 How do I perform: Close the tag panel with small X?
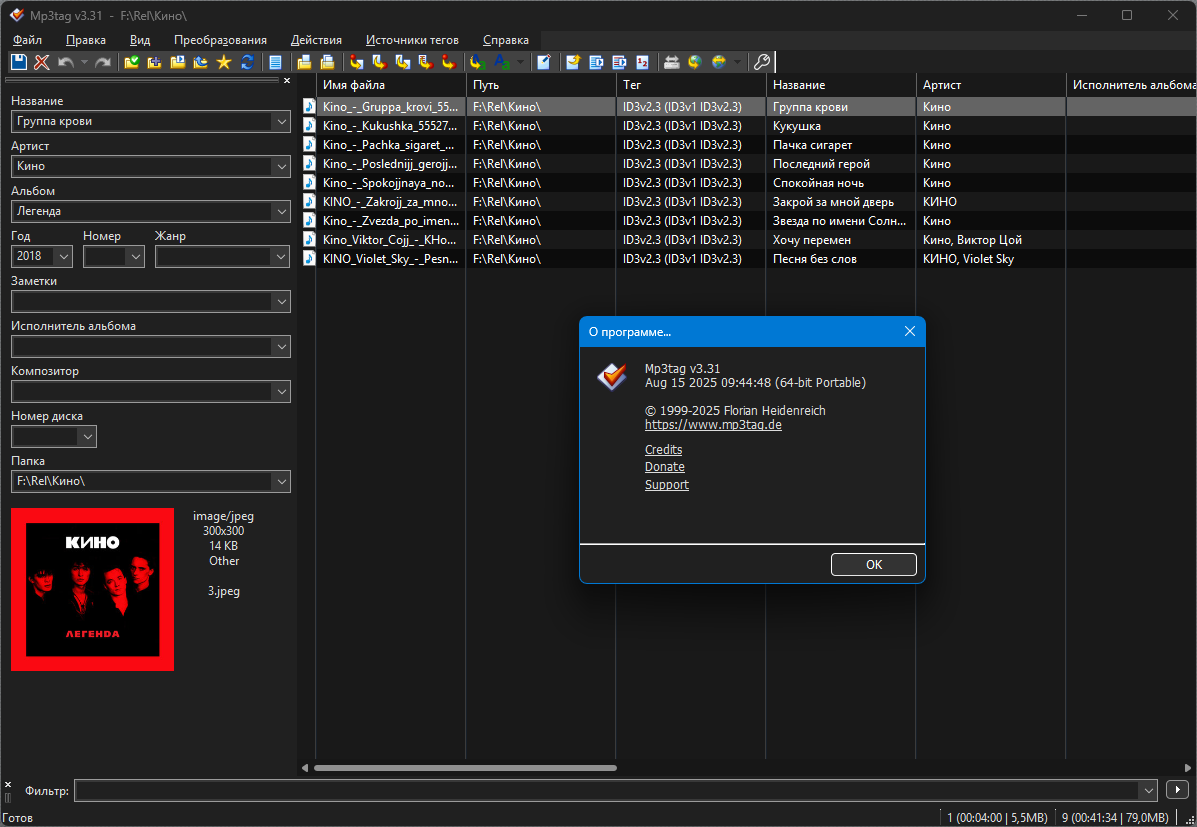(x=287, y=80)
